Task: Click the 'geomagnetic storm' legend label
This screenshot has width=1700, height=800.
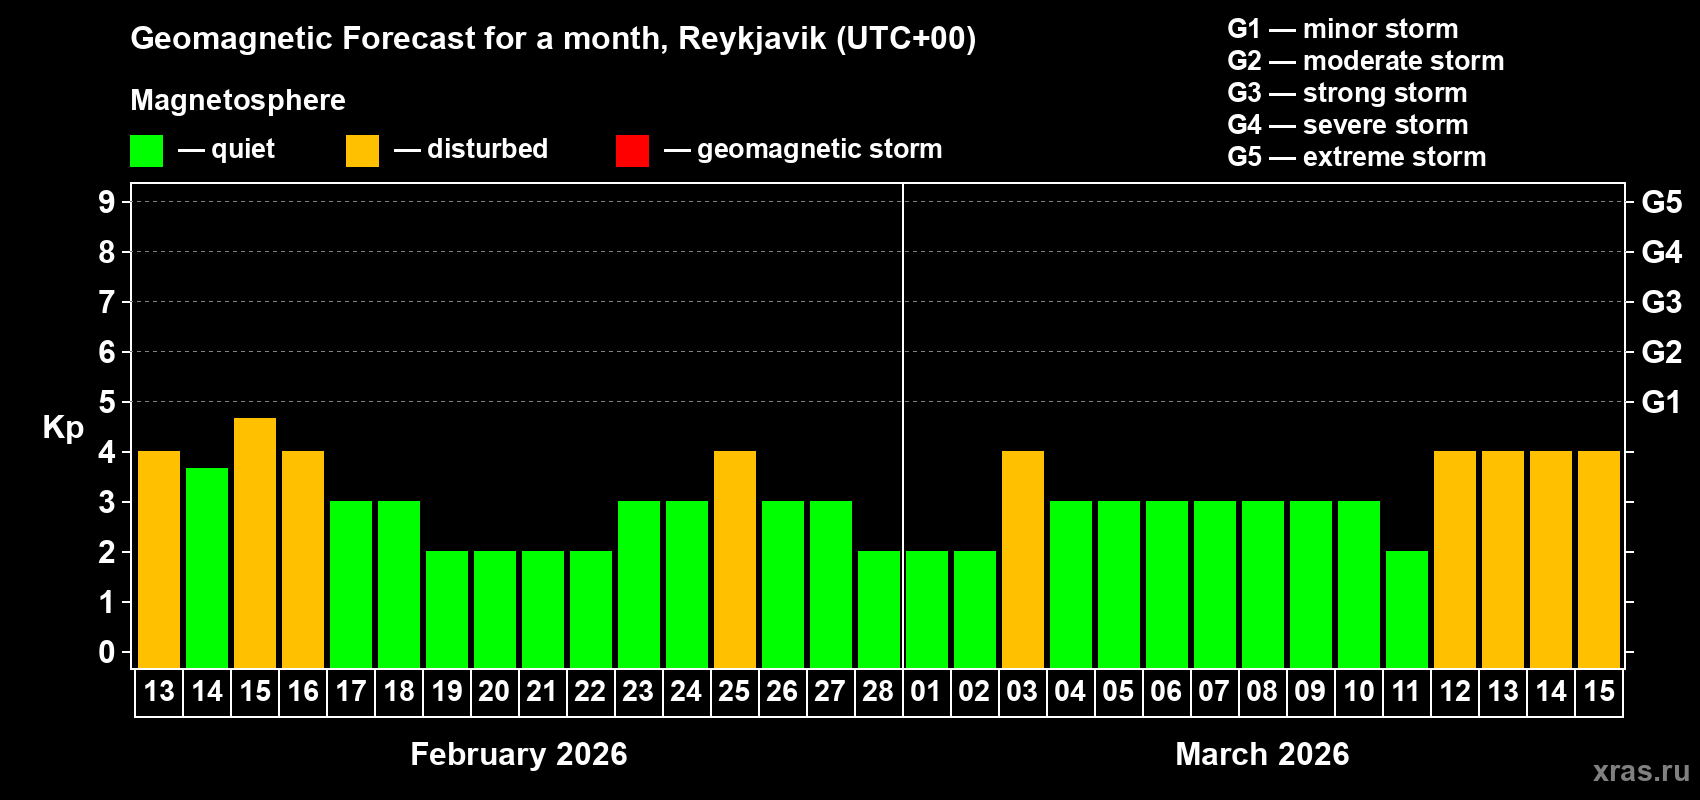Action: coord(819,149)
